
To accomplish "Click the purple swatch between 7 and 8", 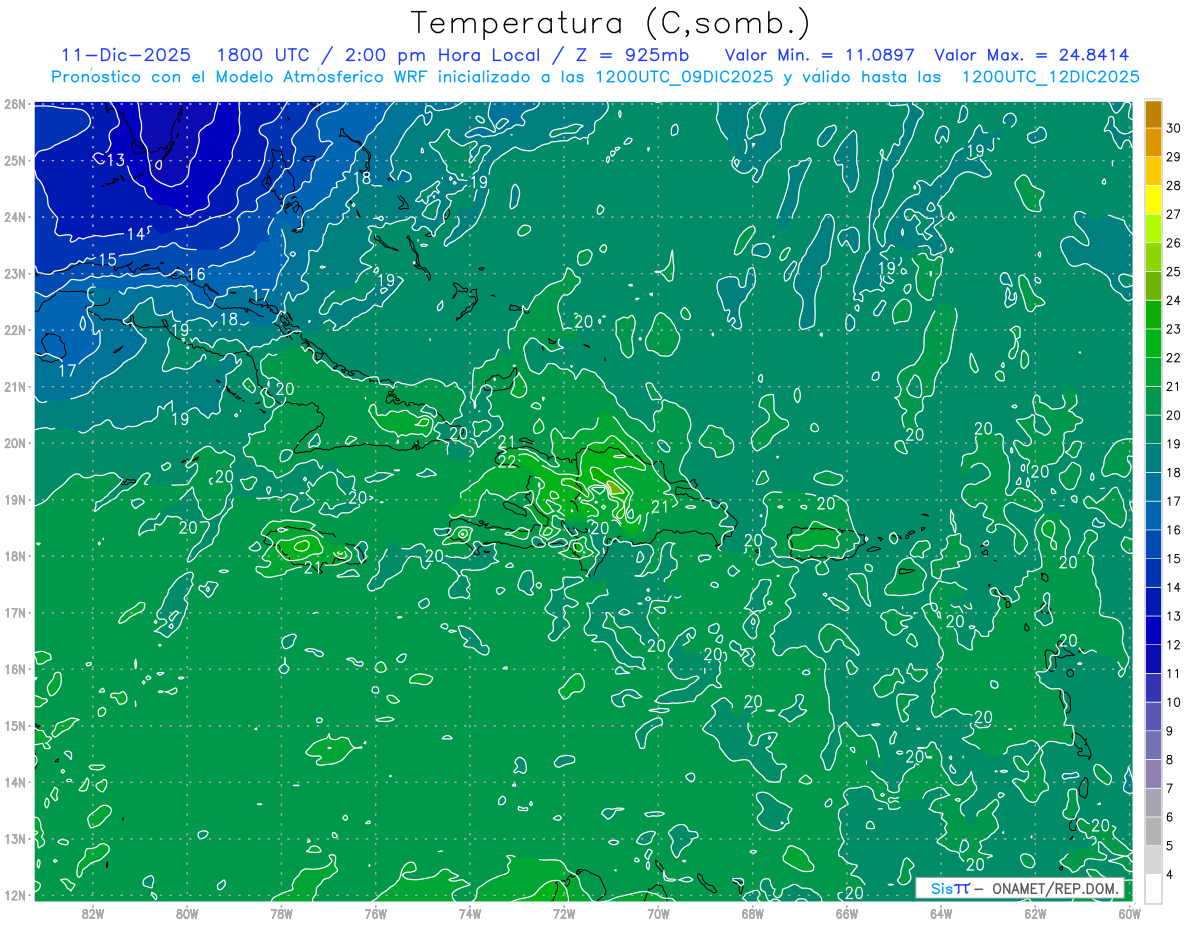I will coord(1153,773).
